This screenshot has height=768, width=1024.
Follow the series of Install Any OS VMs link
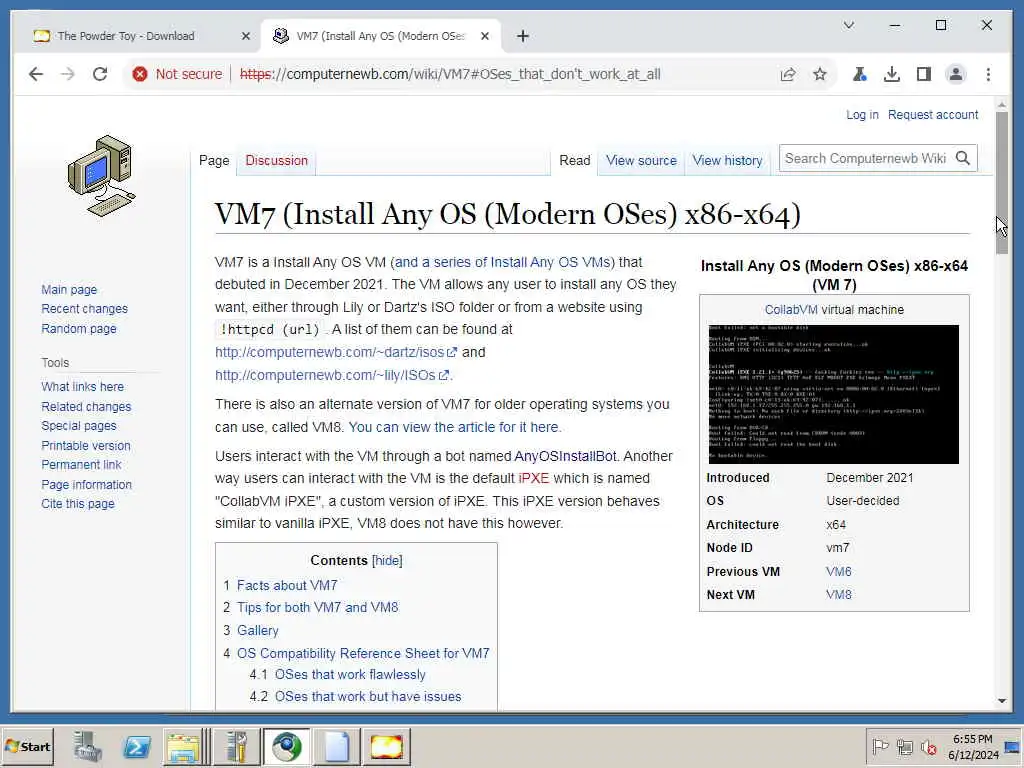(x=503, y=262)
